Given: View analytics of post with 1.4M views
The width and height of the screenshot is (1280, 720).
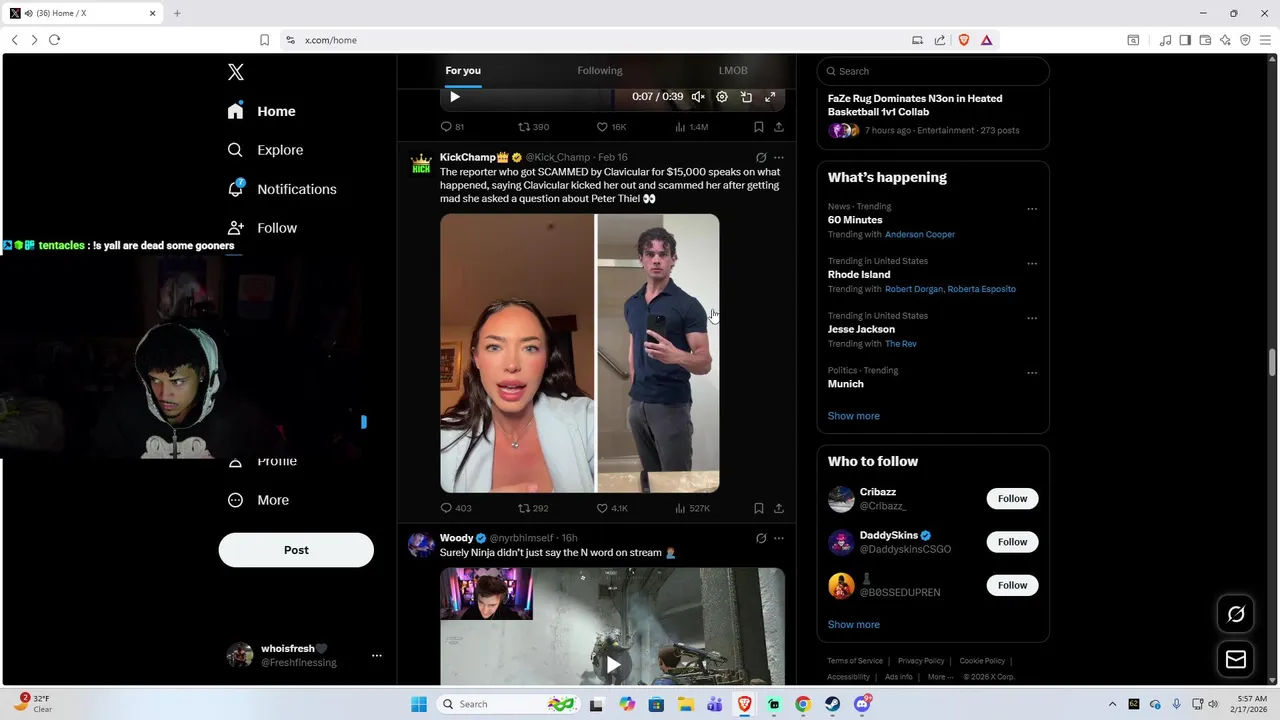Looking at the screenshot, I should pyautogui.click(x=691, y=127).
